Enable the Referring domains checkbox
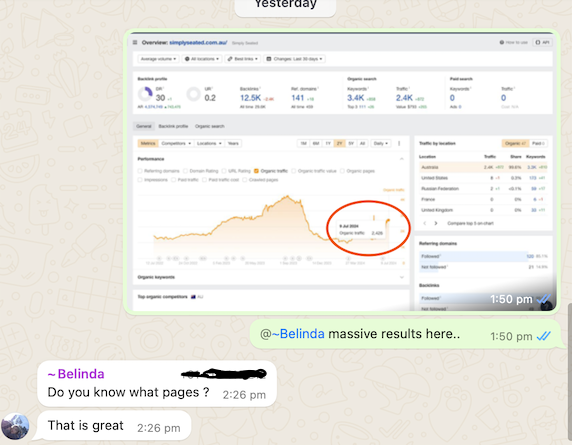This screenshot has width=572, height=445. click(x=140, y=171)
